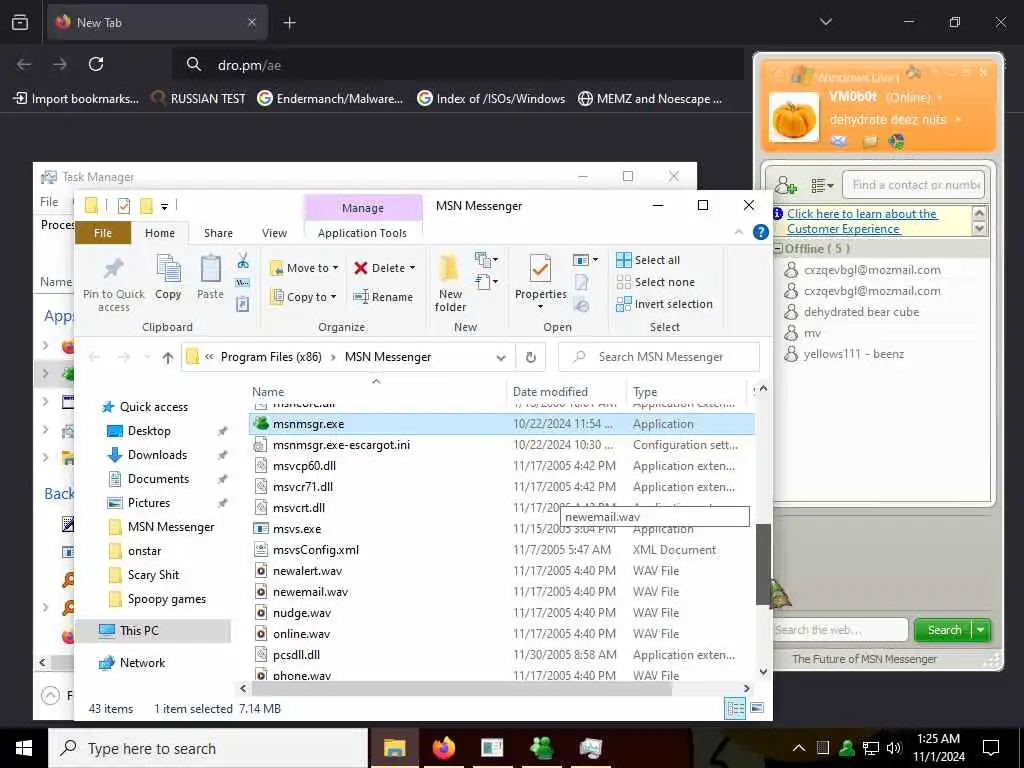This screenshot has height=768, width=1024.
Task: Click the green Search button in Messenger
Action: (x=944, y=630)
